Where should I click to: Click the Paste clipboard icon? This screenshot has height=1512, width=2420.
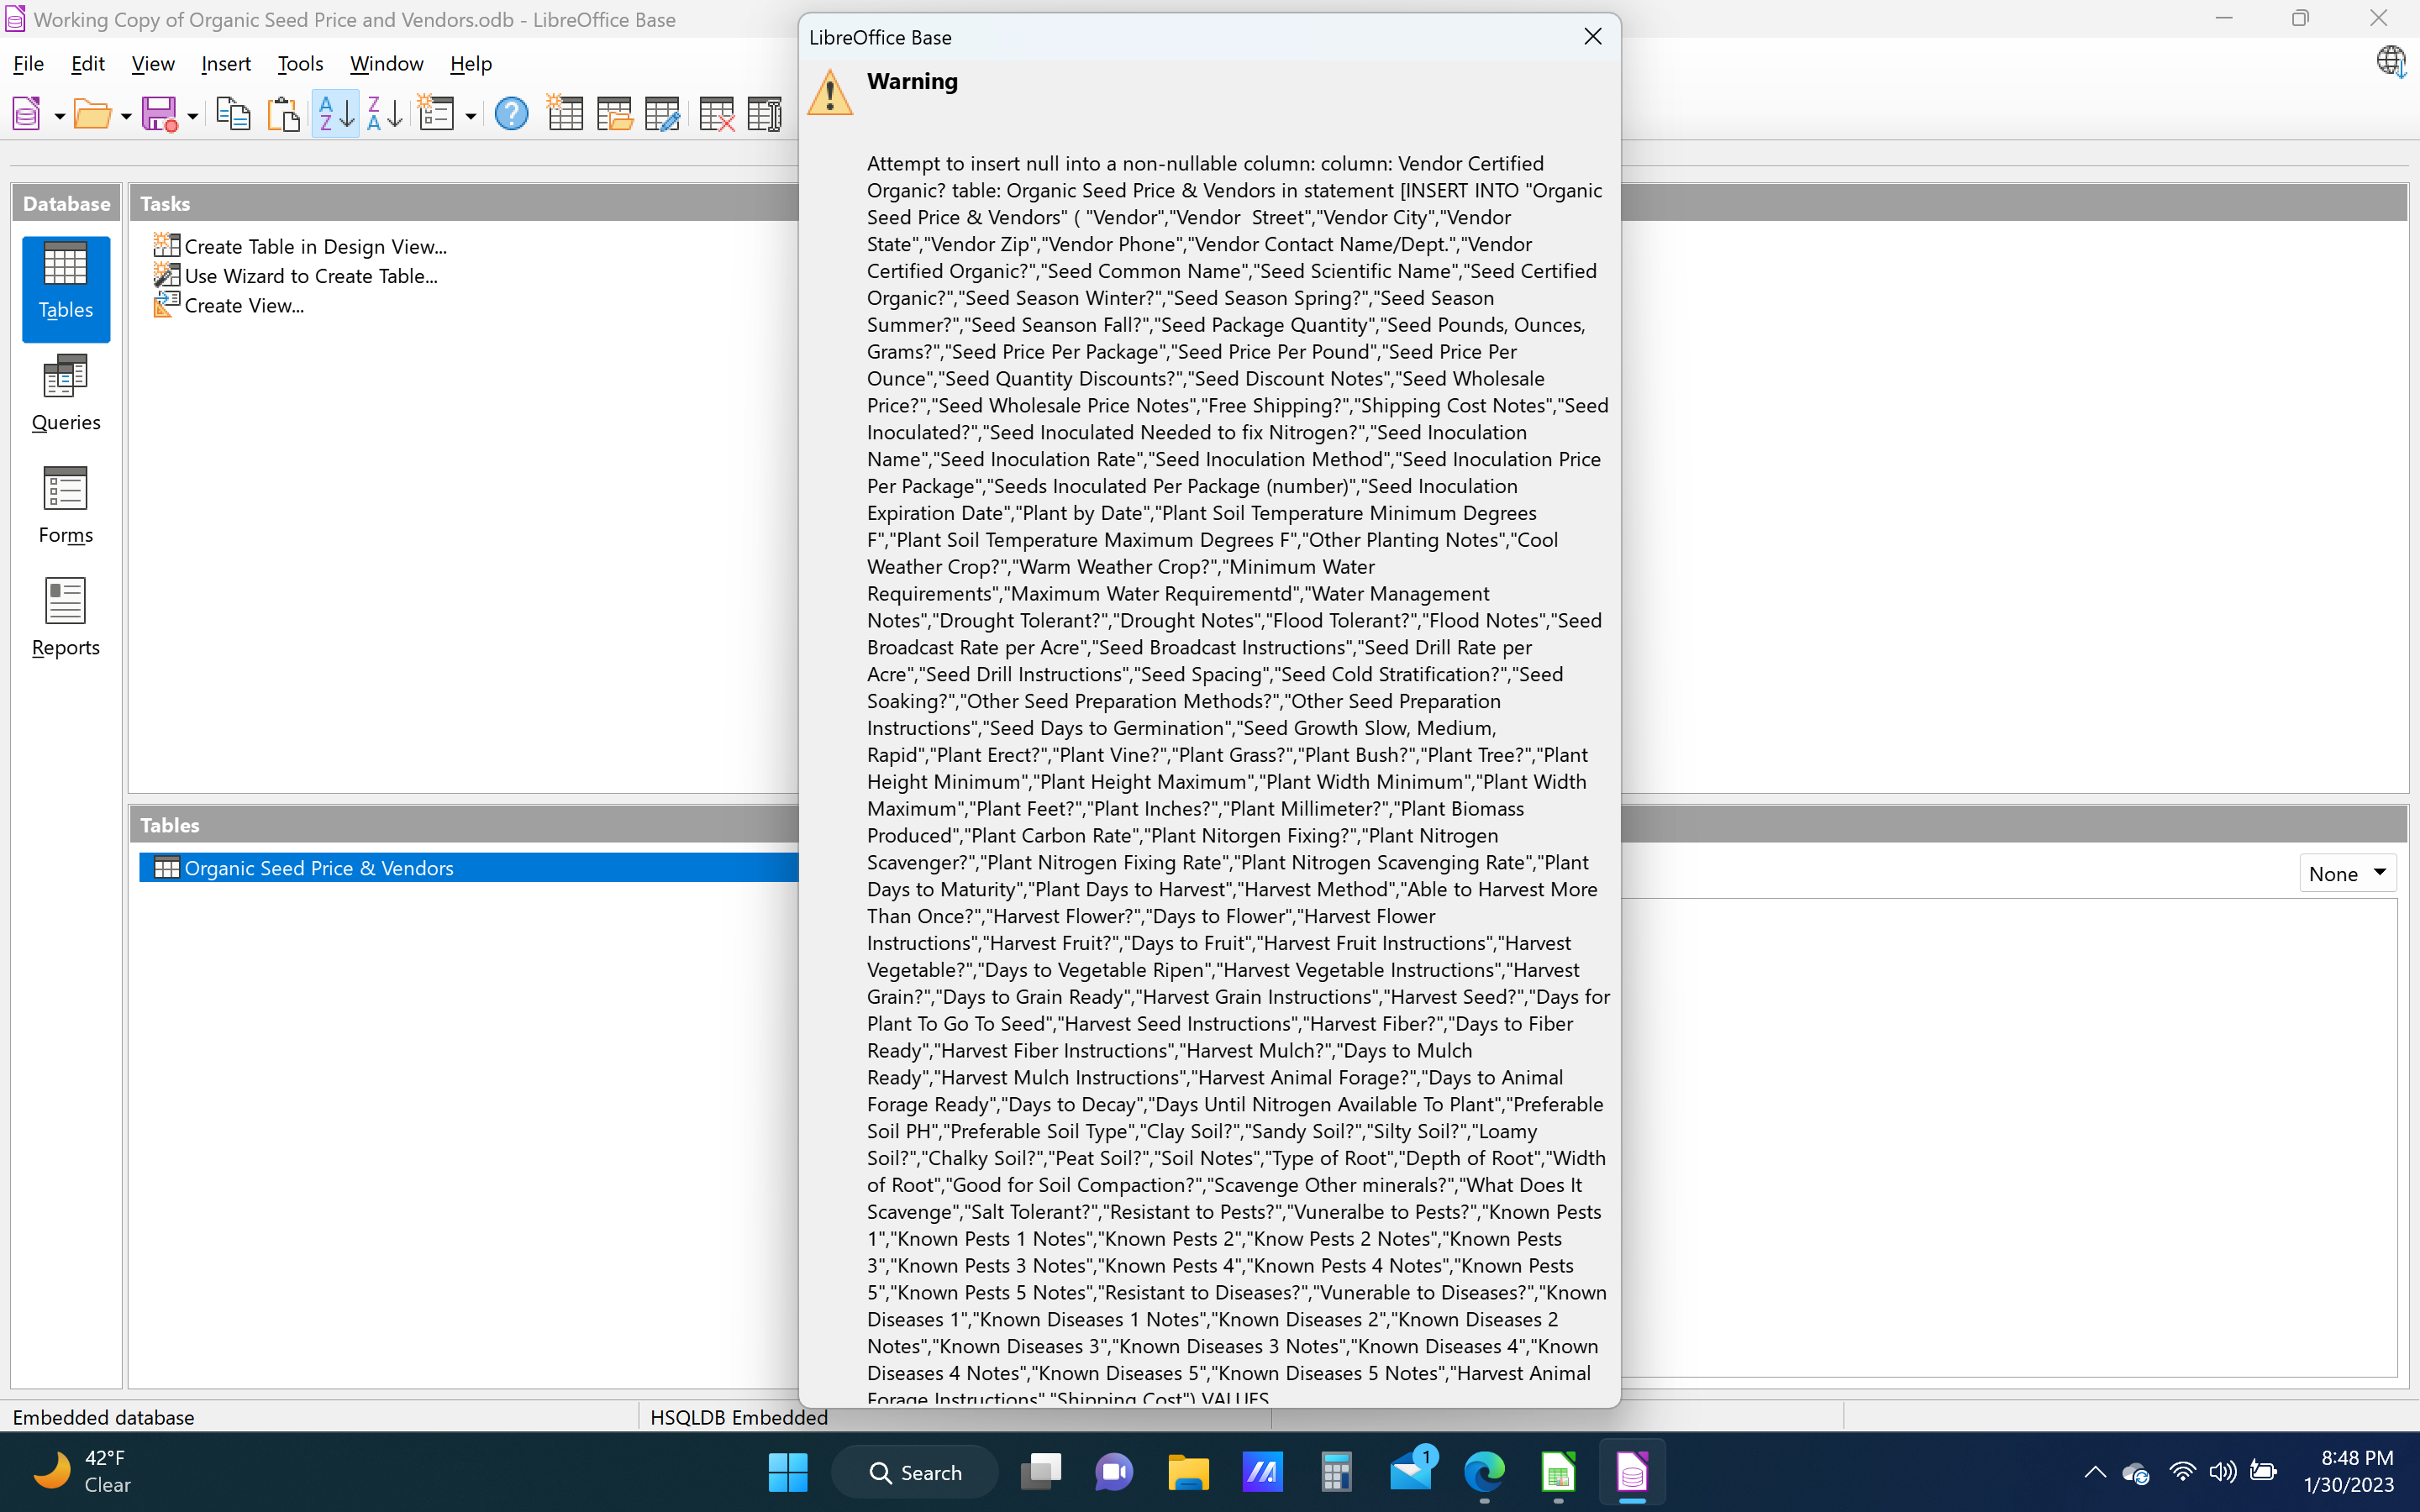(283, 114)
